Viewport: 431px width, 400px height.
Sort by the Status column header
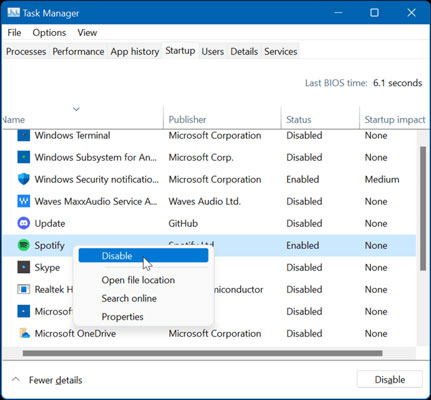(320, 119)
